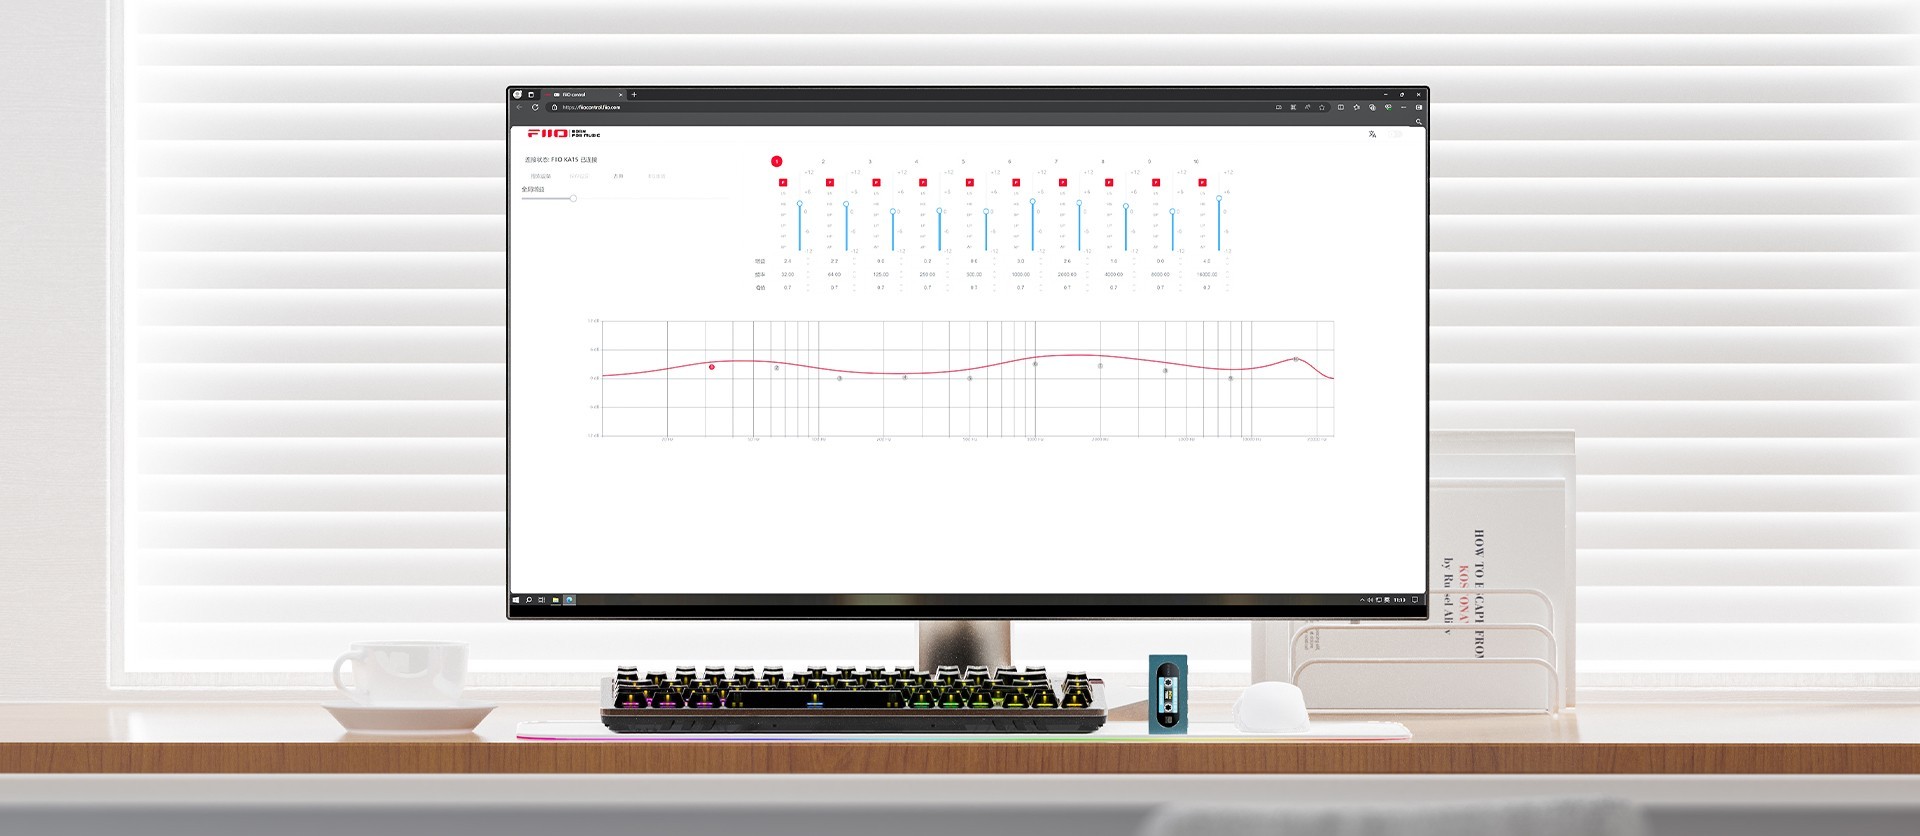This screenshot has width=1920, height=836.
Task: Adjust the global gain slider handle
Action: (573, 198)
